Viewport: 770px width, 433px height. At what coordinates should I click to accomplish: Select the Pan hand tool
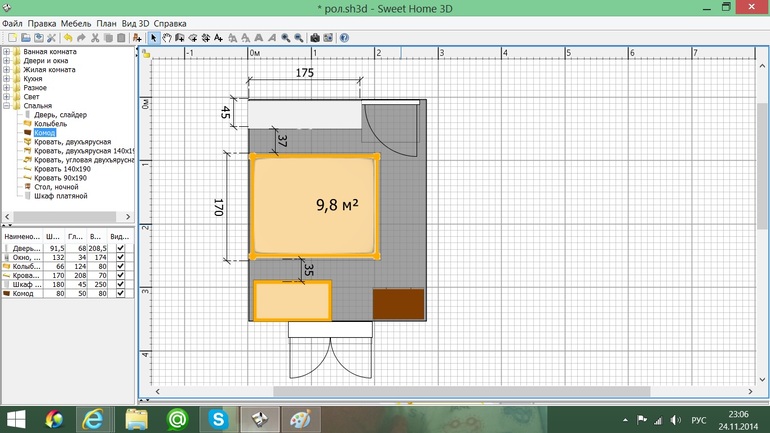[167, 38]
